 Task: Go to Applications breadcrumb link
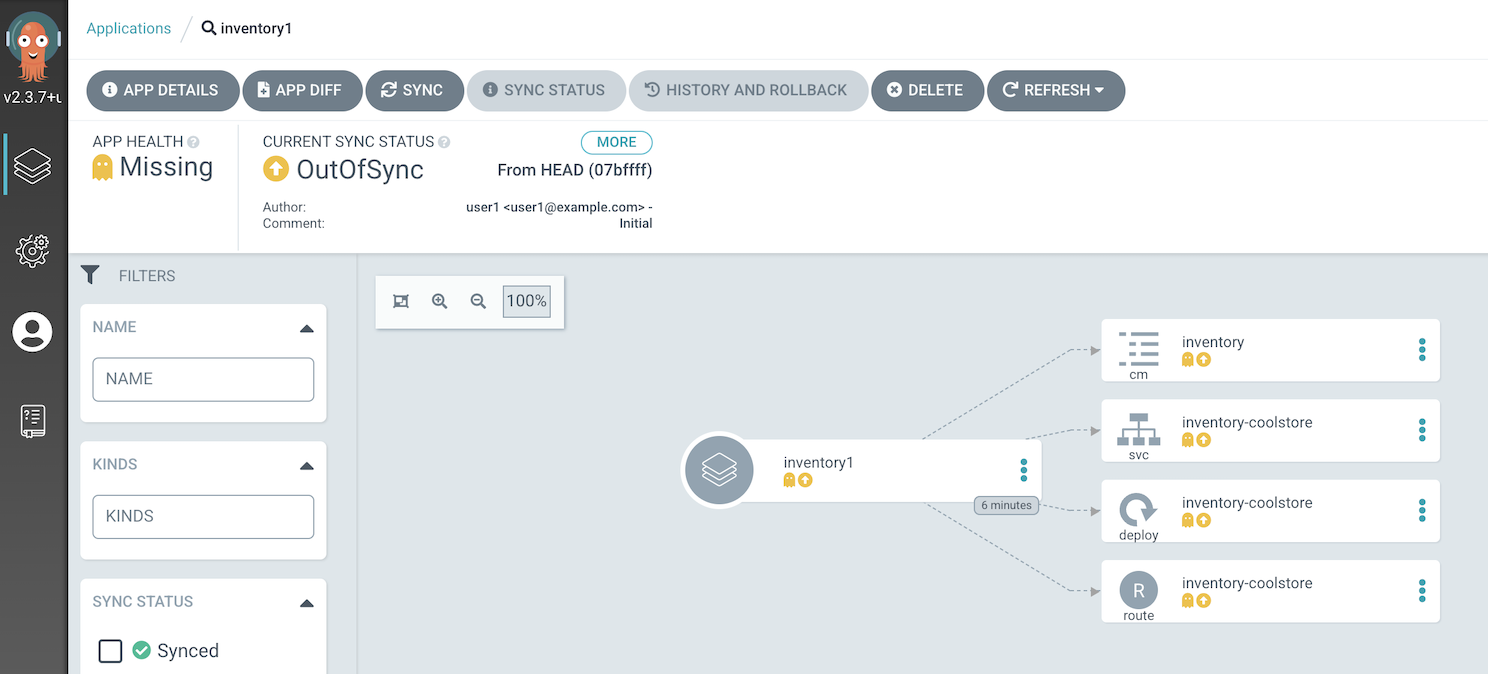click(129, 28)
